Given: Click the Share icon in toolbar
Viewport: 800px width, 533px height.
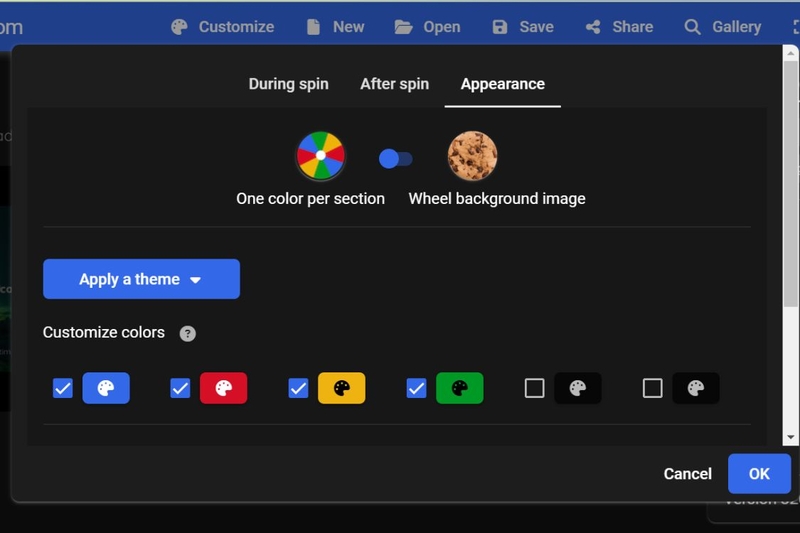Looking at the screenshot, I should (593, 27).
